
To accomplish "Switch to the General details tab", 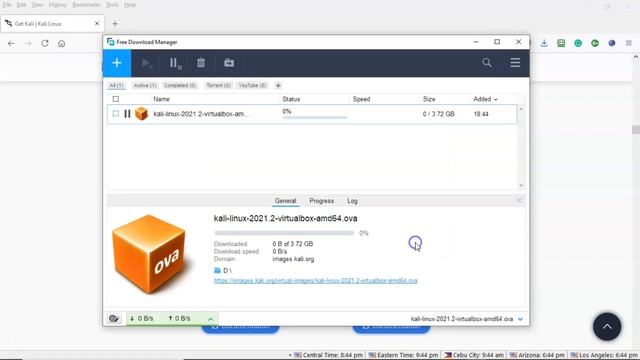I will (x=285, y=201).
